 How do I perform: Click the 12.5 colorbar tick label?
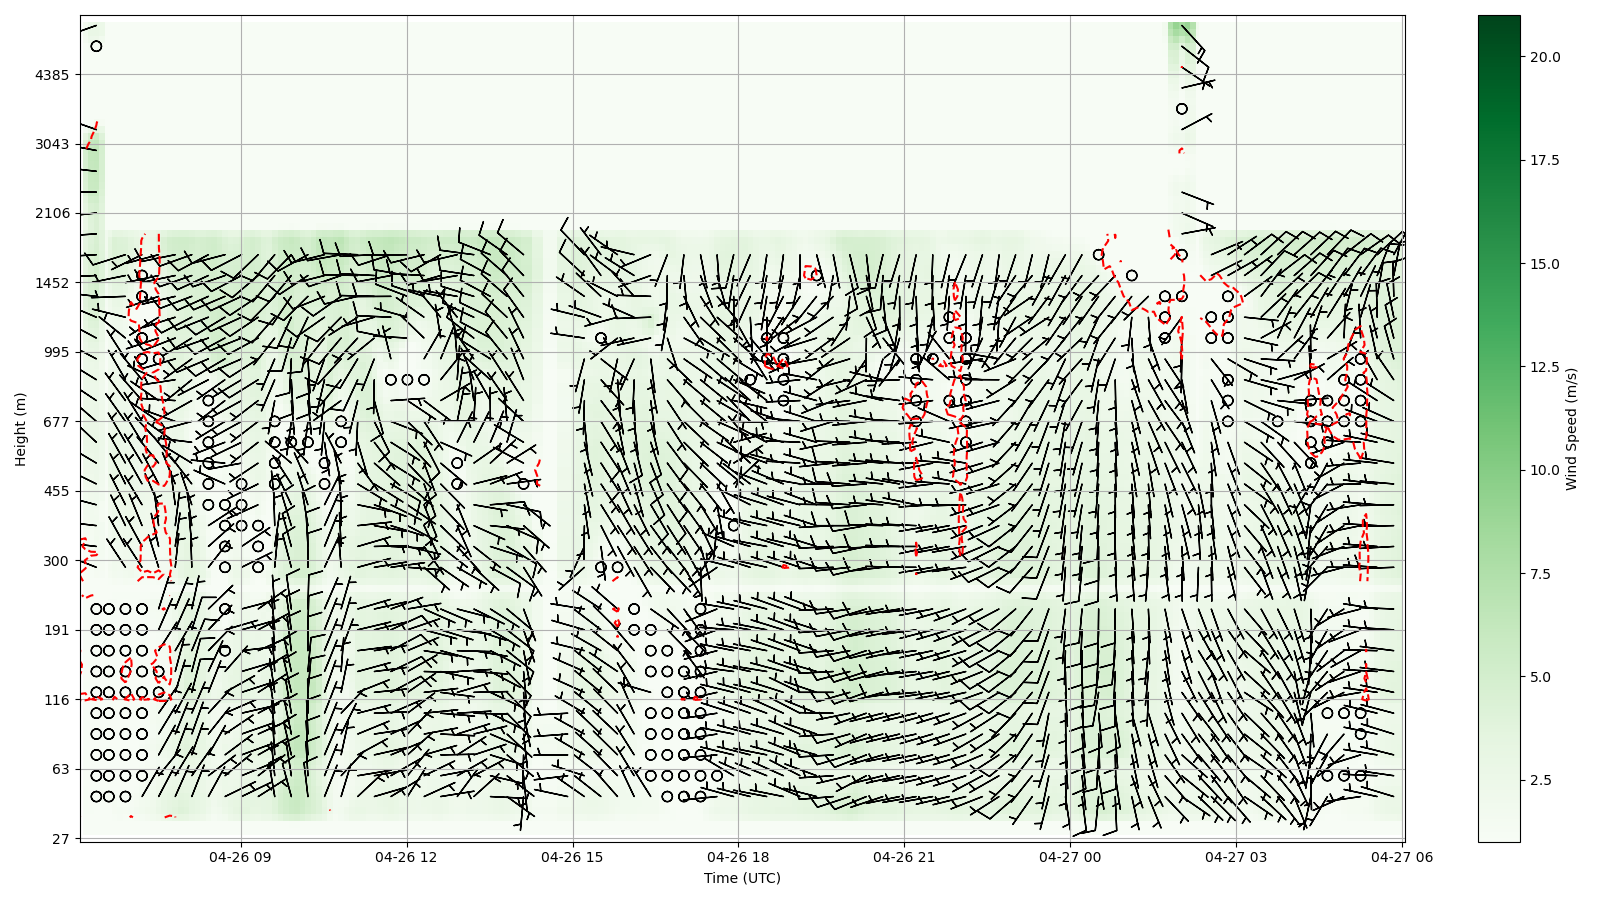pyautogui.click(x=1544, y=367)
